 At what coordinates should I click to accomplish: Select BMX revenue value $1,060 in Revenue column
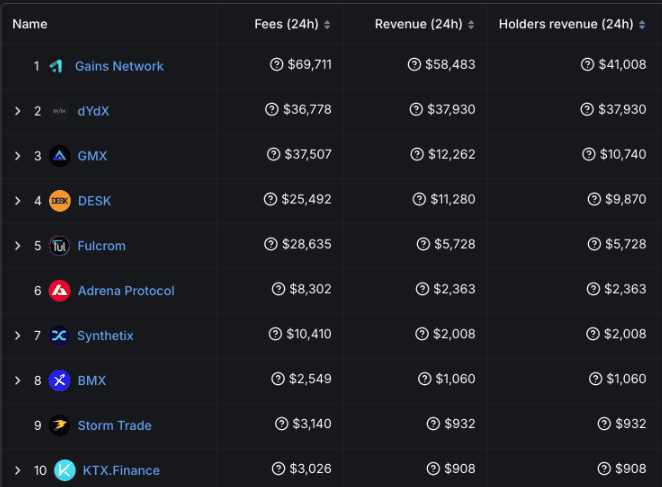[x=456, y=379]
